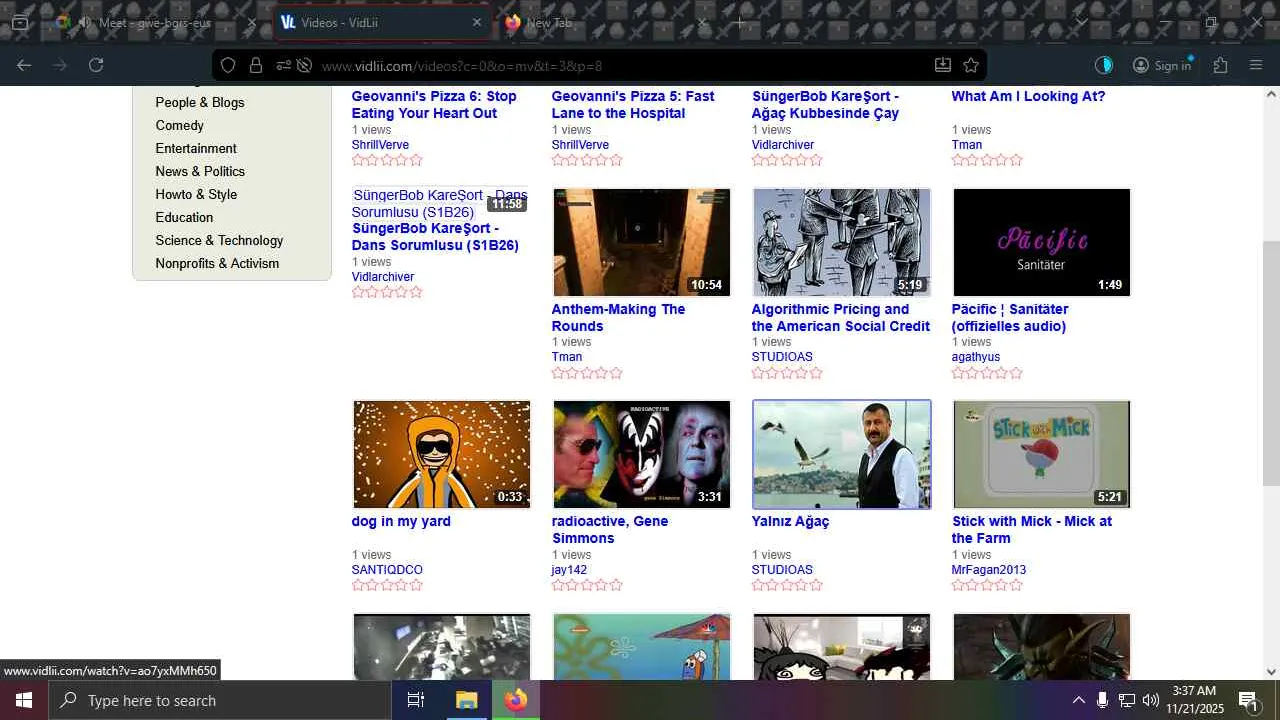Visit uploader MrFagan2013's channel
1280x720 pixels.
(x=989, y=570)
